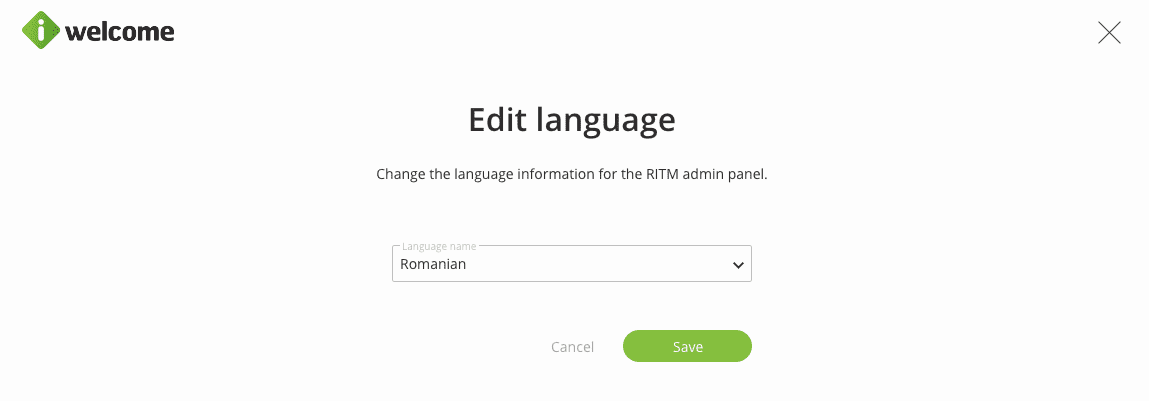This screenshot has width=1149, height=401.
Task: Click the word "Romanian" in the field
Action: click(433, 265)
